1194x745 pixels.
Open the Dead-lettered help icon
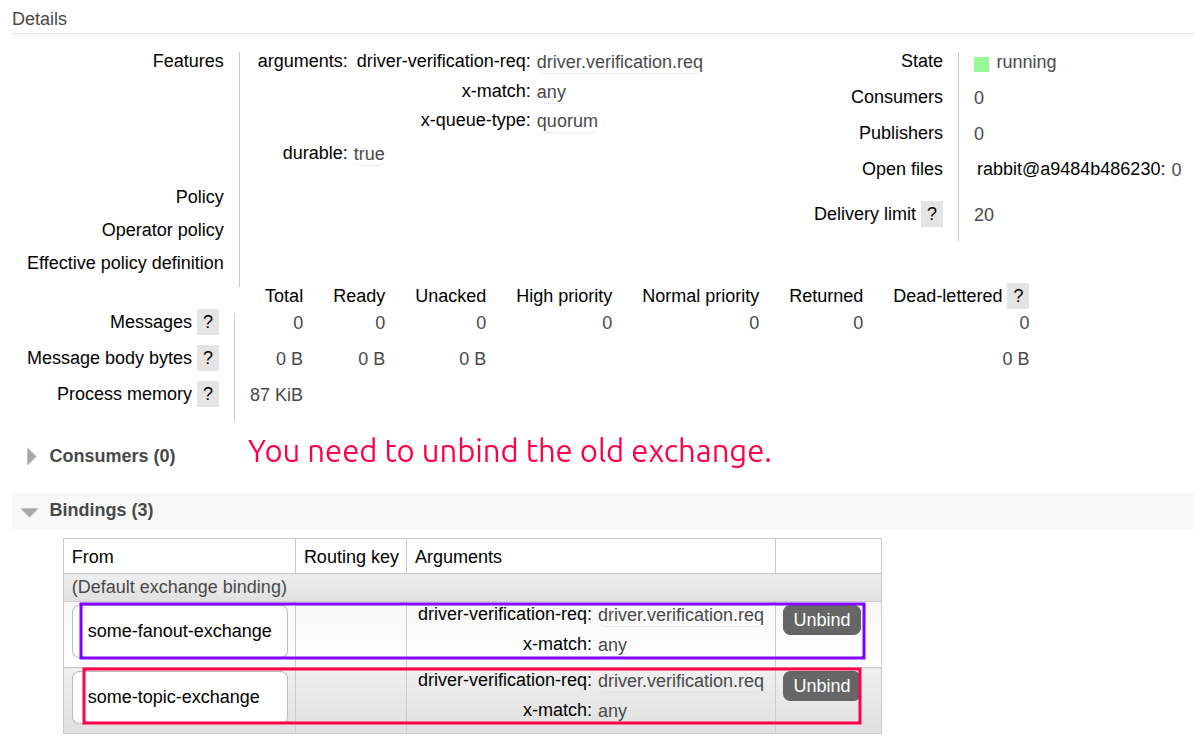[1018, 295]
